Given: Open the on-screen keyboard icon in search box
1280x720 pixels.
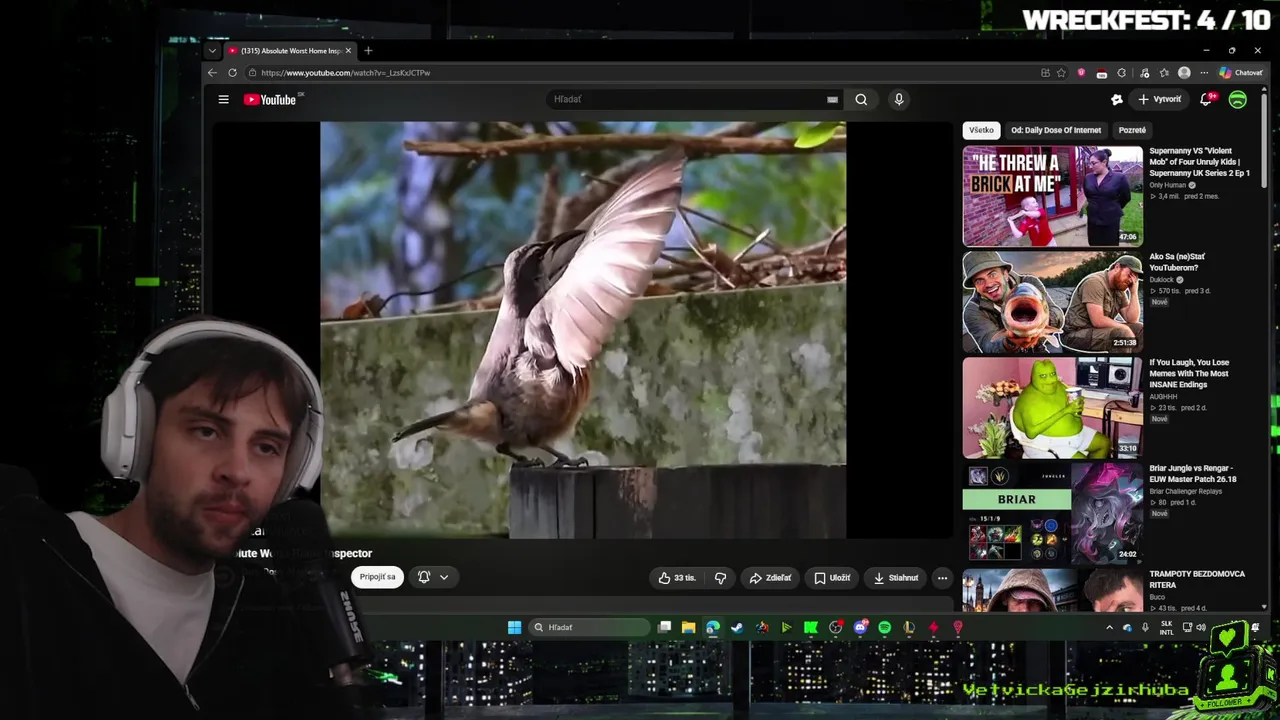Looking at the screenshot, I should pos(832,99).
